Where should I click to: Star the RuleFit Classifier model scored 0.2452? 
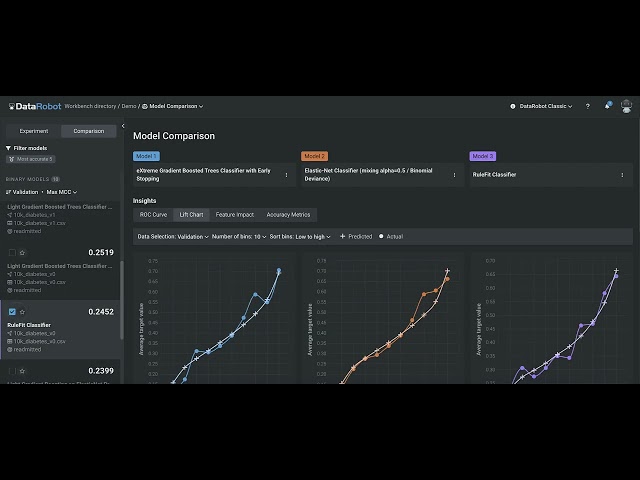[22, 312]
